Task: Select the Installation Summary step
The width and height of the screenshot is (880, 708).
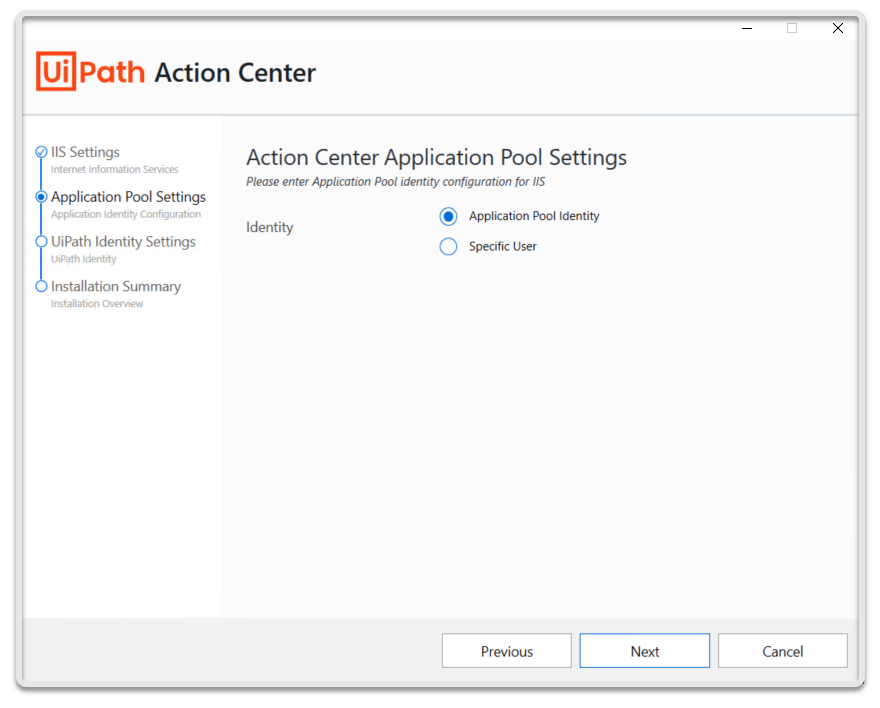Action: (117, 286)
